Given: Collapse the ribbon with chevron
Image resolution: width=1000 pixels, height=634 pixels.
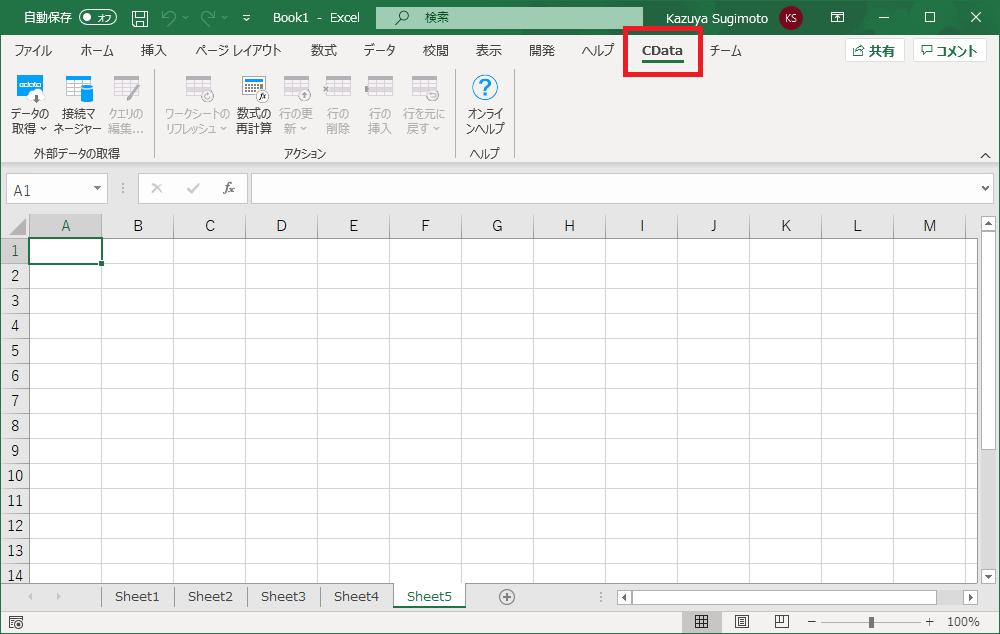Looking at the screenshot, I should pyautogui.click(x=985, y=156).
